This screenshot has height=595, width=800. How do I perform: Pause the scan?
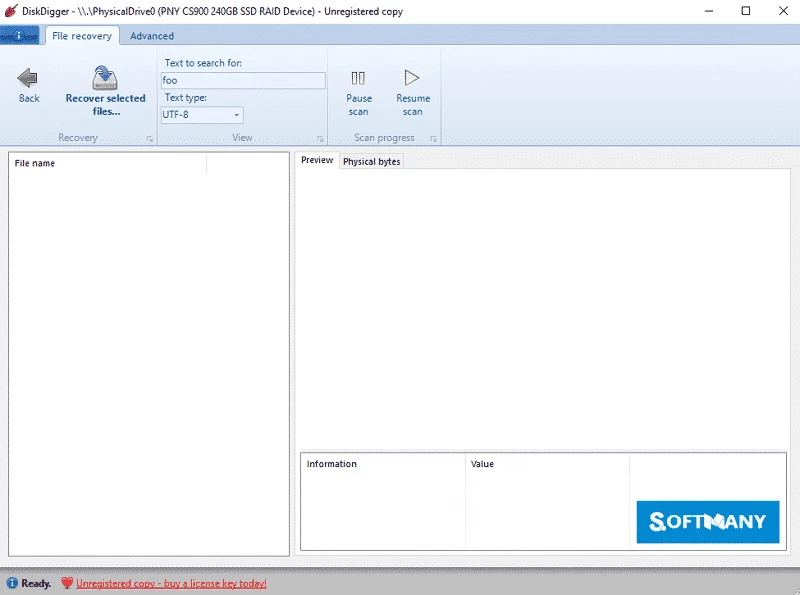click(358, 78)
